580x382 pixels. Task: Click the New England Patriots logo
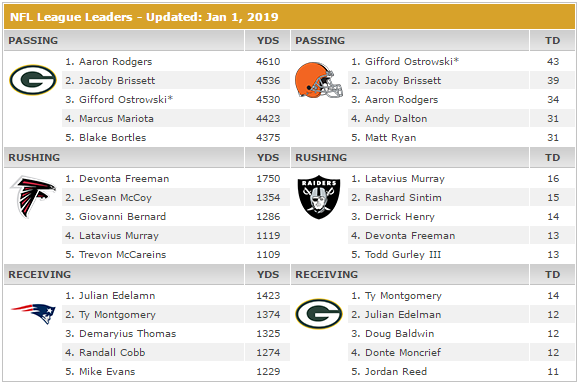33,314
